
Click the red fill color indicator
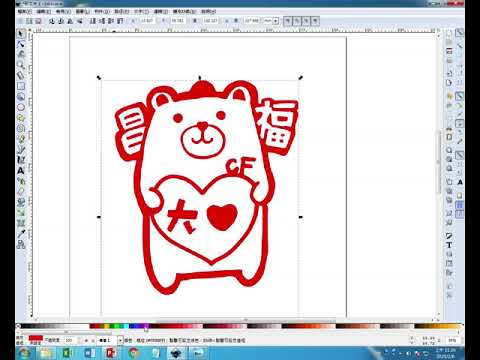point(36,338)
